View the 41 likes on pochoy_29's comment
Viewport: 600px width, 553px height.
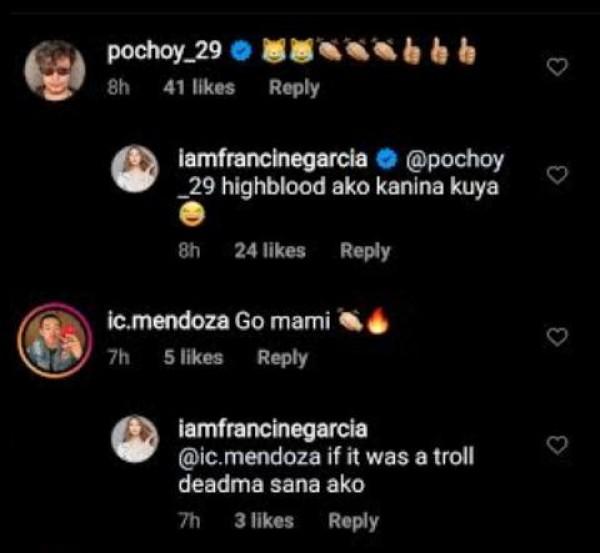pyautogui.click(x=200, y=87)
